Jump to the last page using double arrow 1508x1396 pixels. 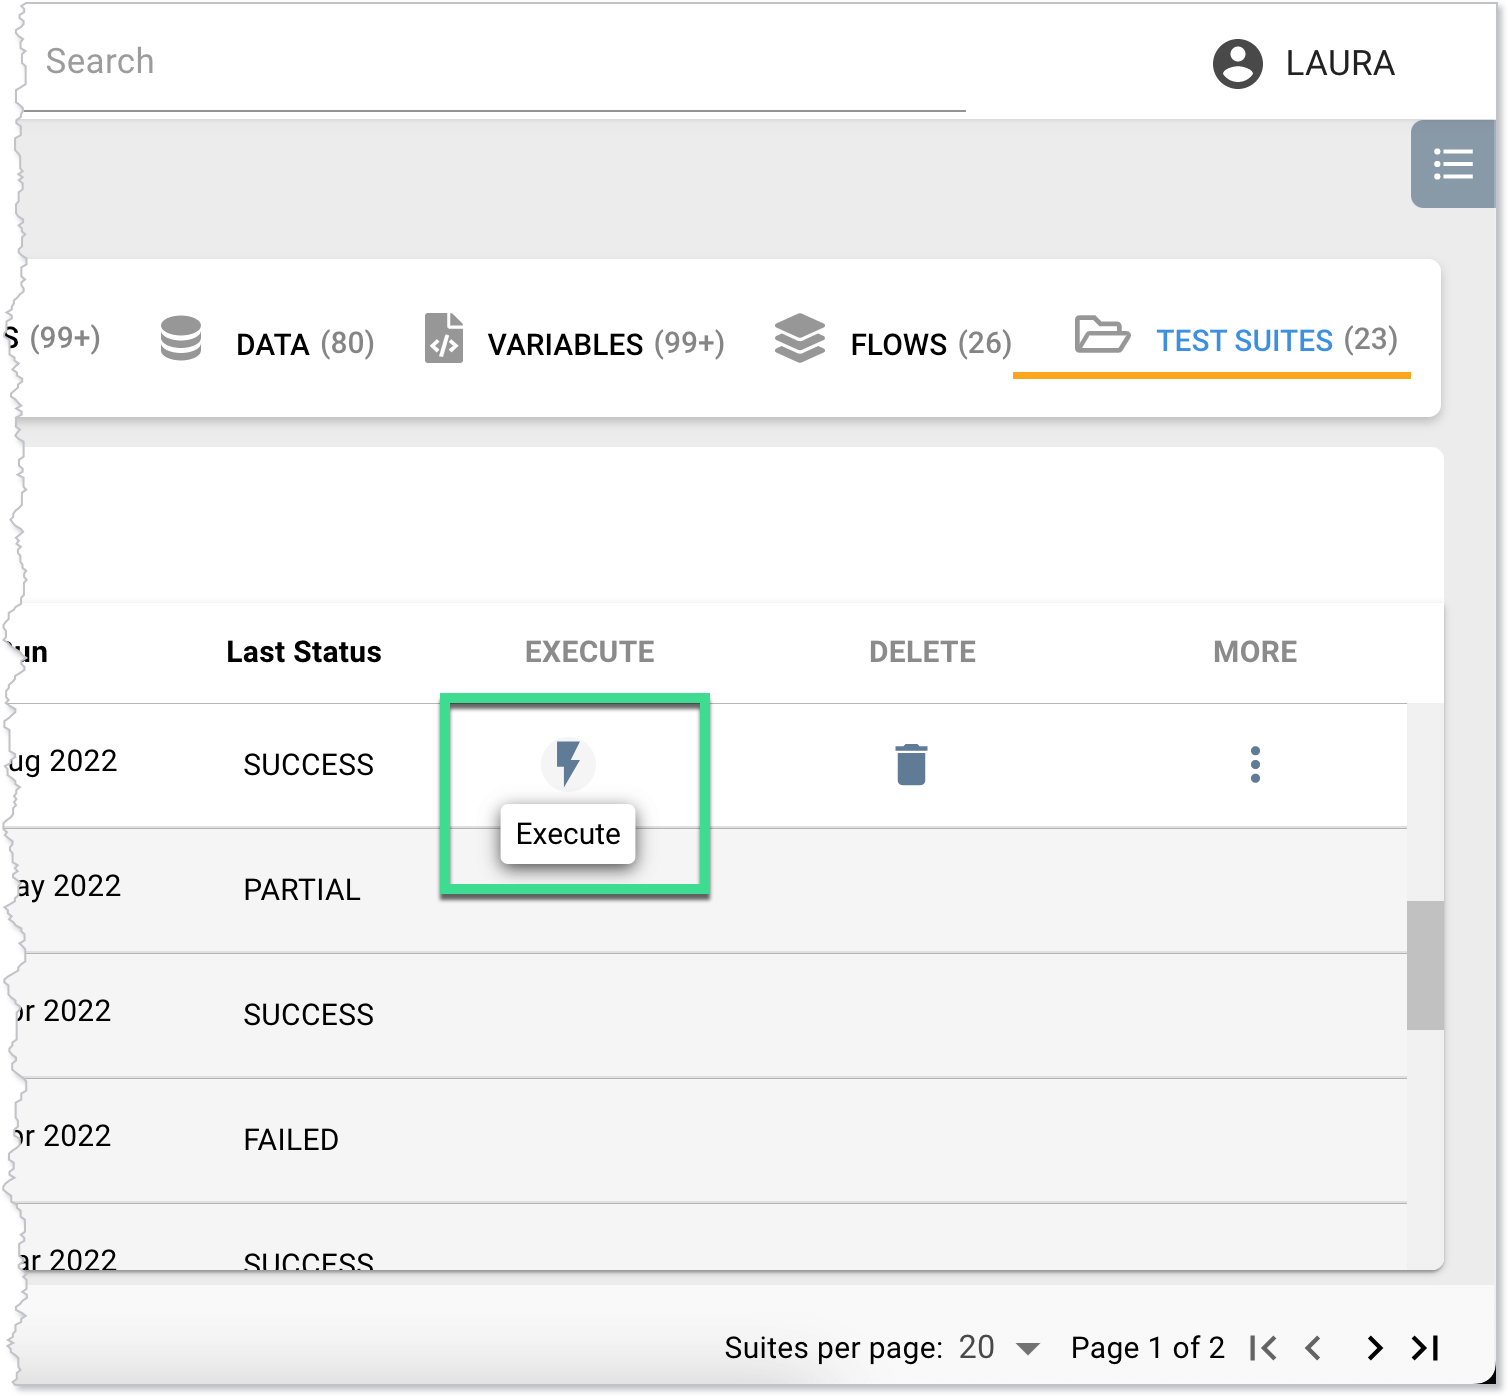[1423, 1349]
